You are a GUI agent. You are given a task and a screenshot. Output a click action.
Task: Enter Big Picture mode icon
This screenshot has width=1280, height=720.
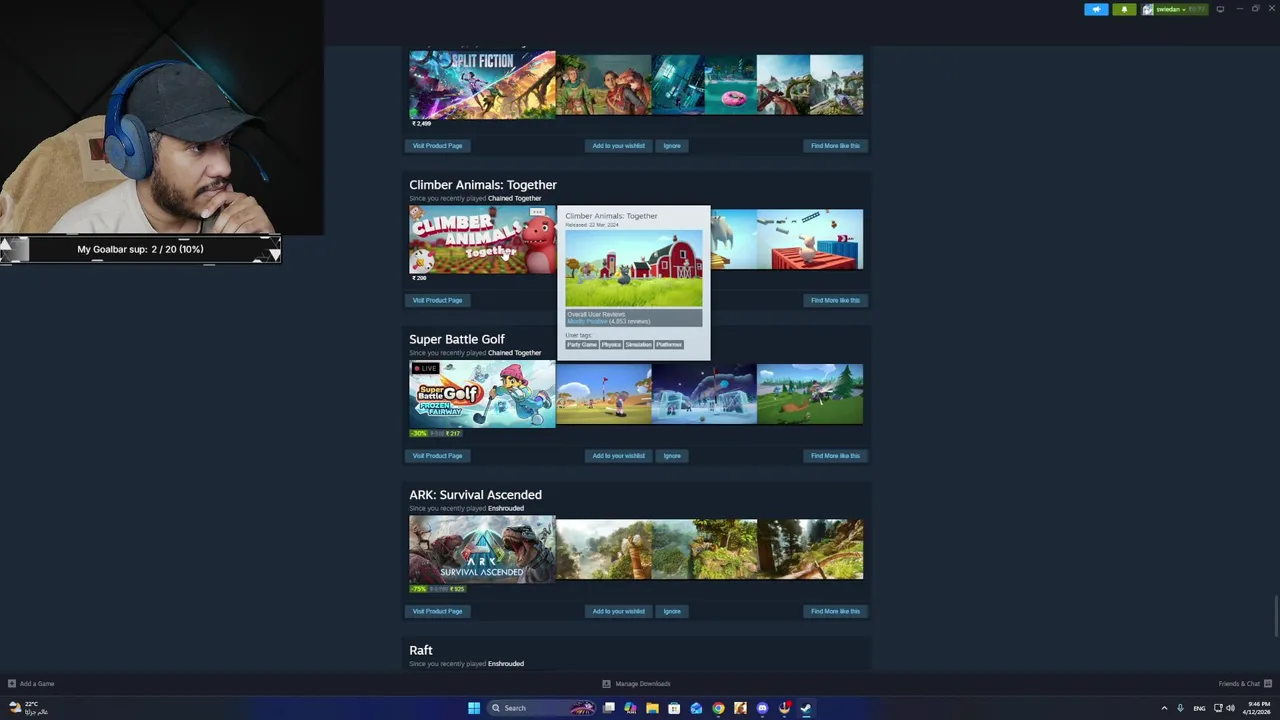point(1220,9)
